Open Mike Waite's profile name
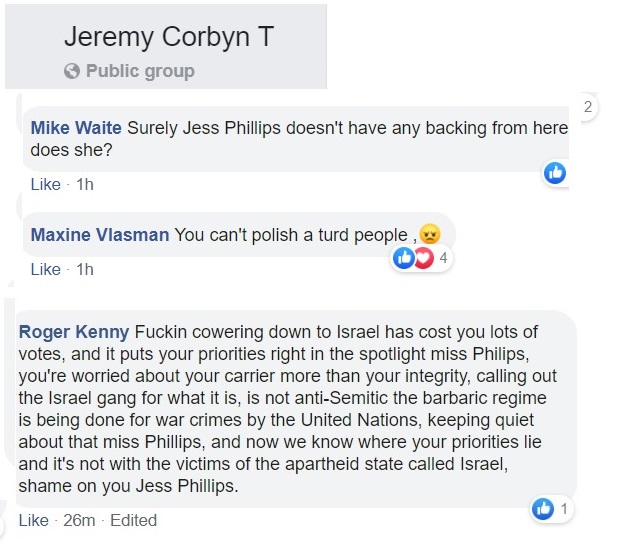The image size is (625, 547). [x=75, y=127]
